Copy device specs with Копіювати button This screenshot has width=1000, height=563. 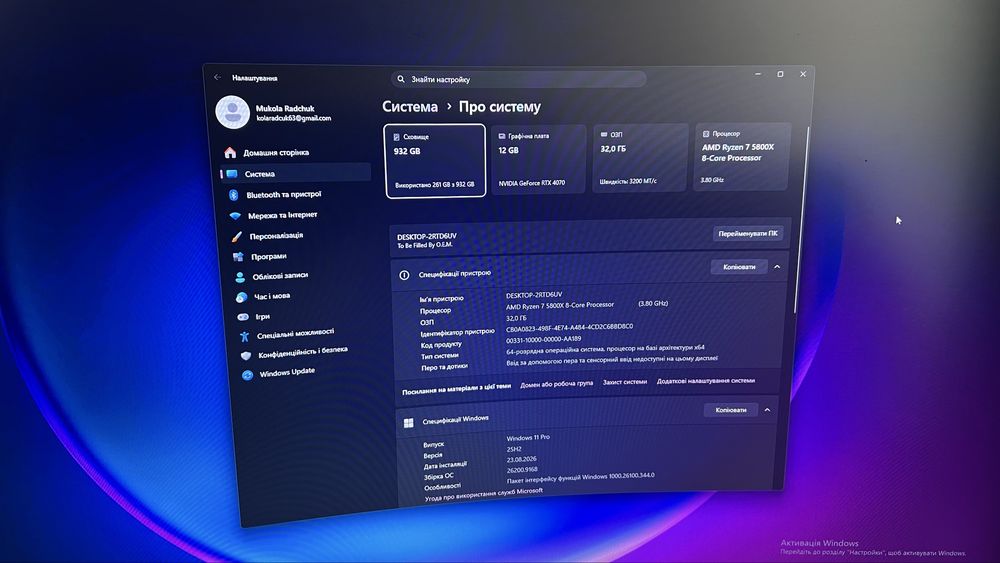[739, 267]
